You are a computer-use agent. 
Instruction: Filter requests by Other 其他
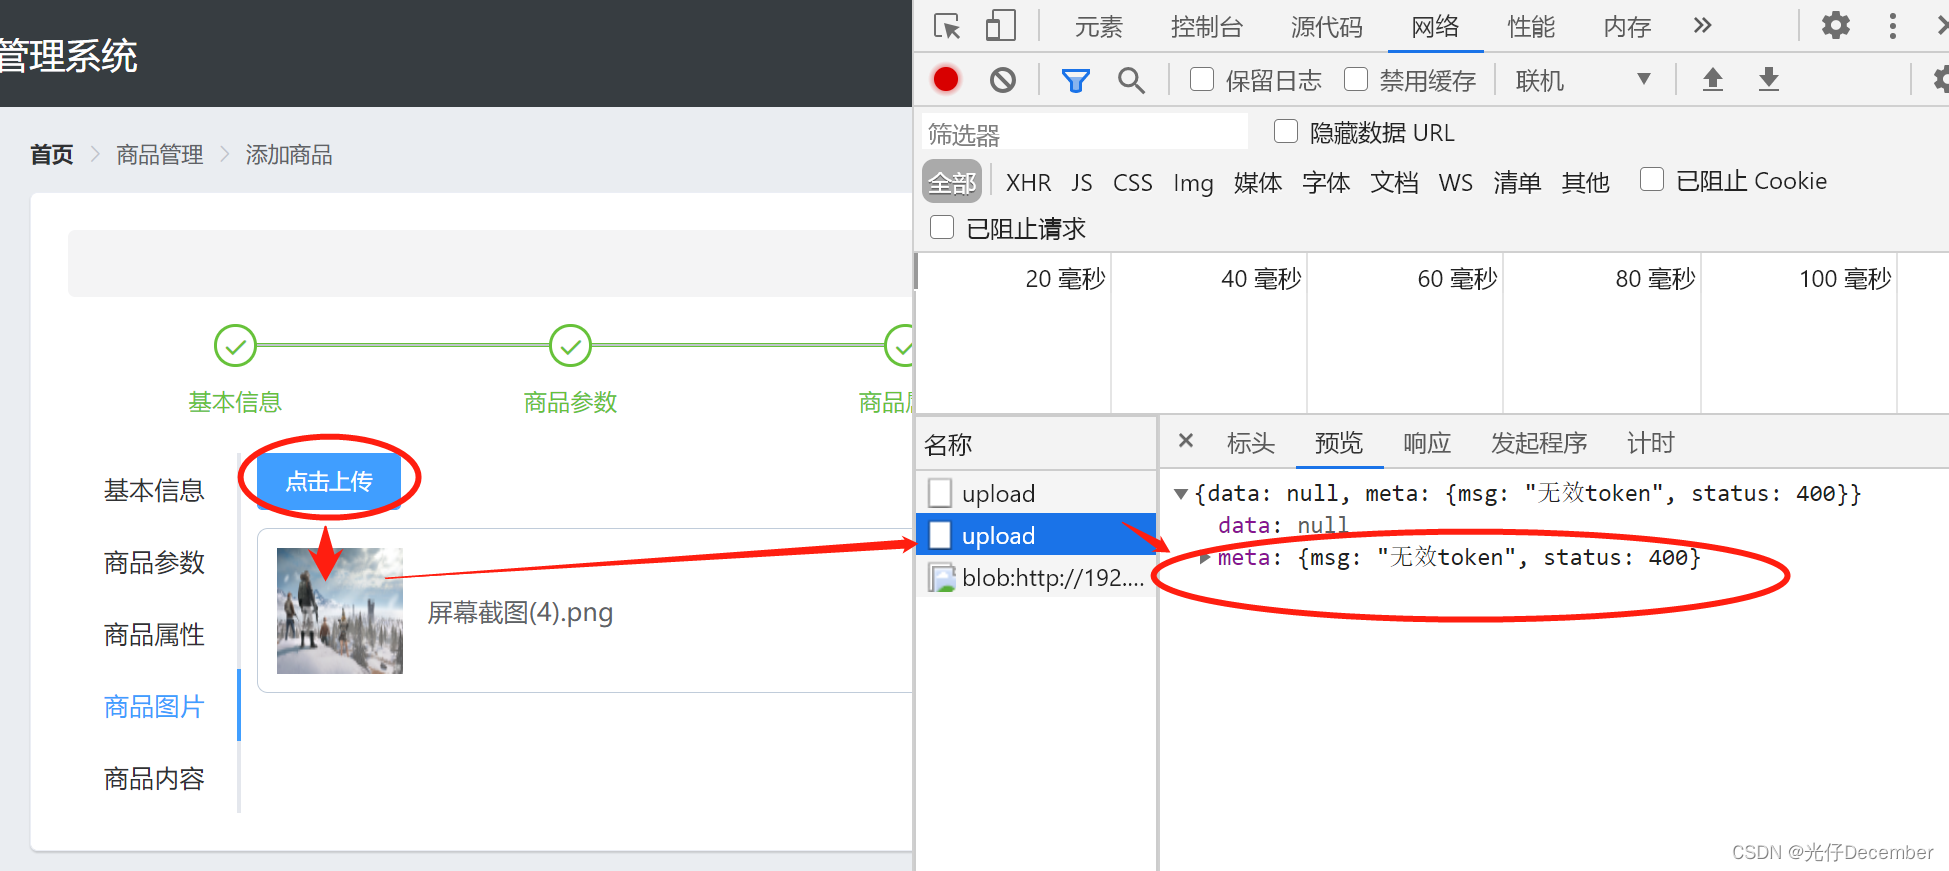coord(1585,183)
